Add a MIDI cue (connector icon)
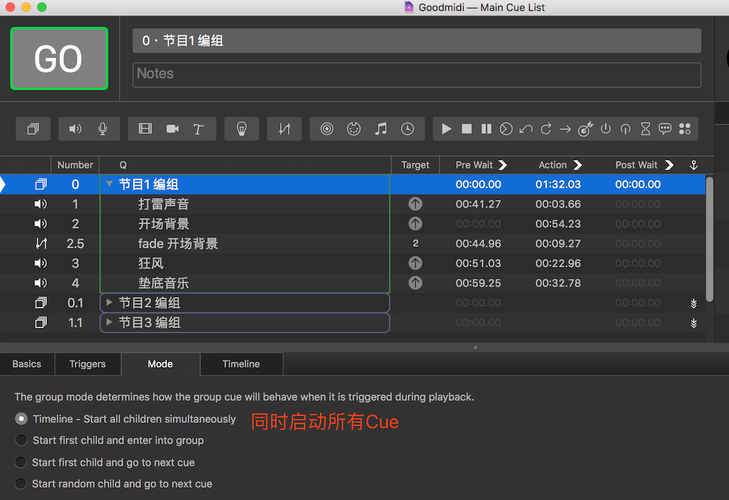 click(354, 129)
